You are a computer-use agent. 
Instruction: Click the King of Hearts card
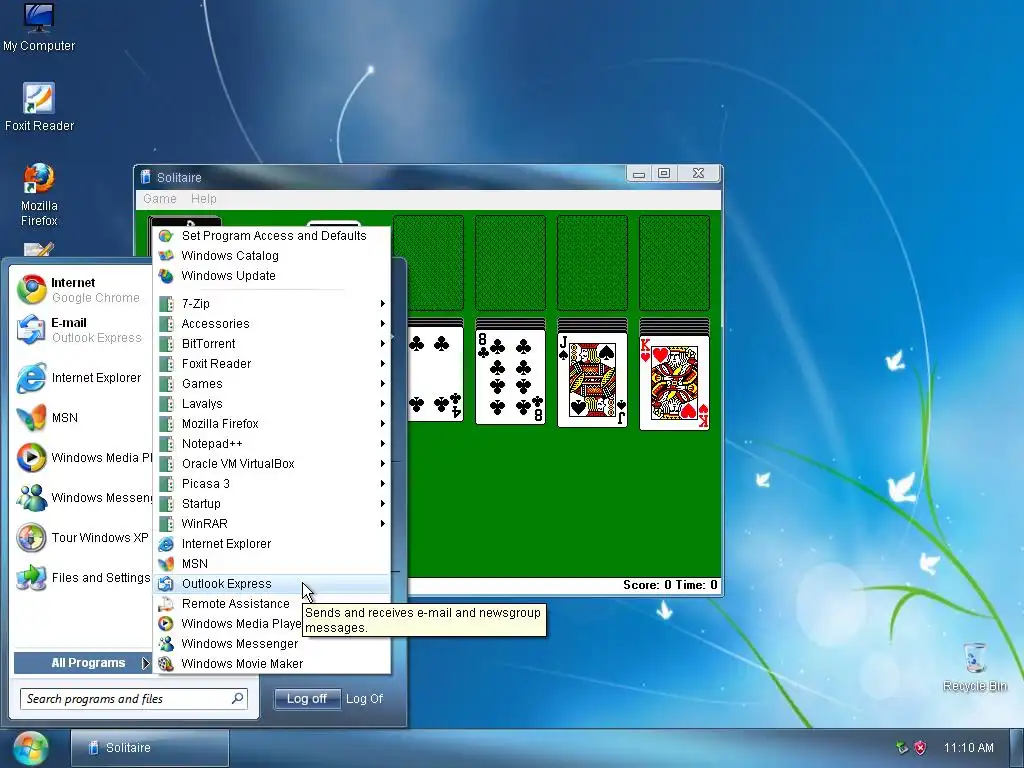(675, 383)
